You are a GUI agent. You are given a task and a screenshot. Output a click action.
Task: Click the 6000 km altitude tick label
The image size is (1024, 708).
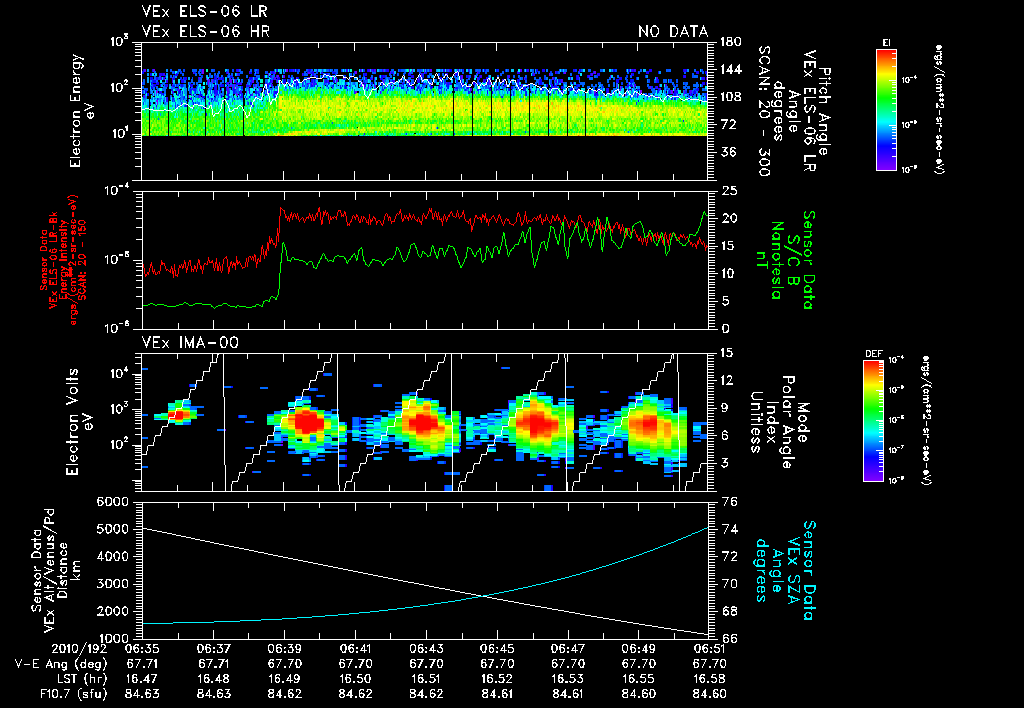tap(112, 502)
